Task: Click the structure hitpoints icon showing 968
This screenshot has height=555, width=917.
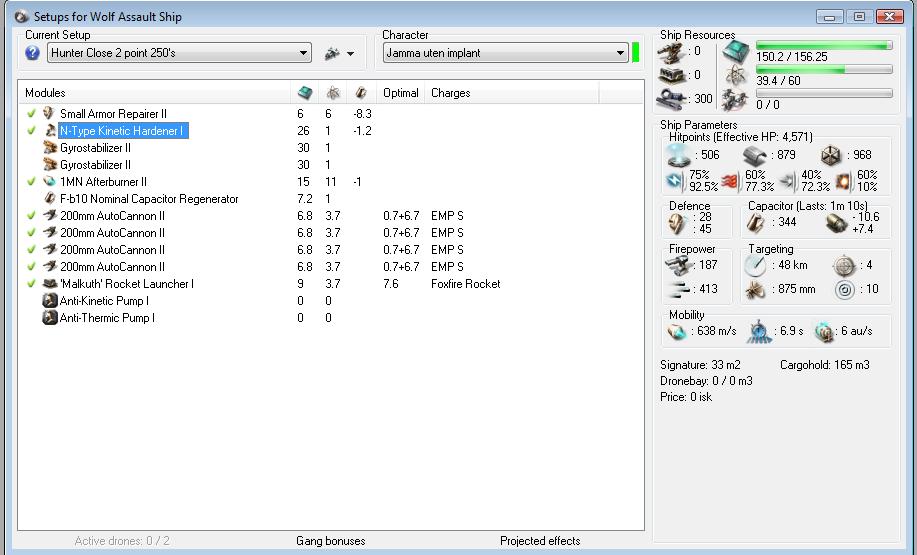Action: click(831, 156)
